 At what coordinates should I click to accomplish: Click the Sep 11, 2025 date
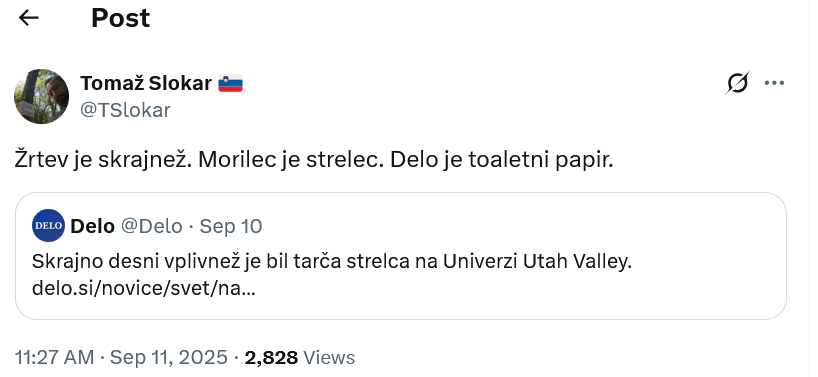click(169, 358)
